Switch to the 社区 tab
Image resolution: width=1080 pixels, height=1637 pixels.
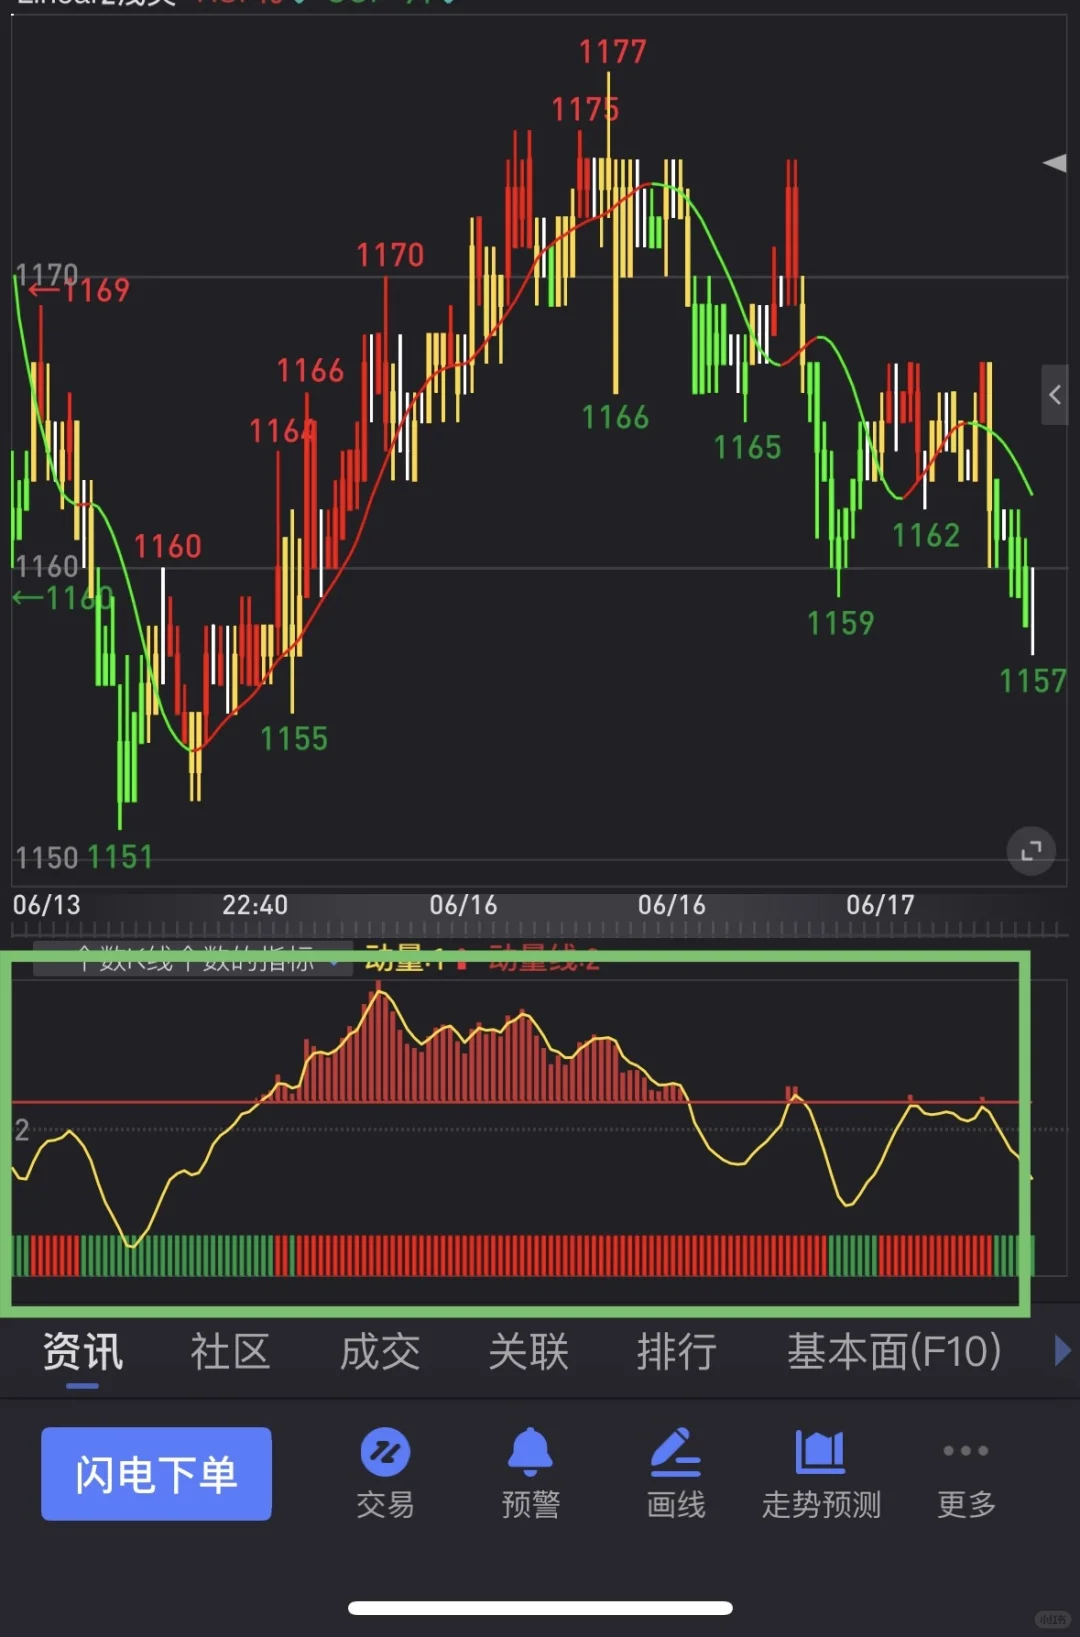231,1352
